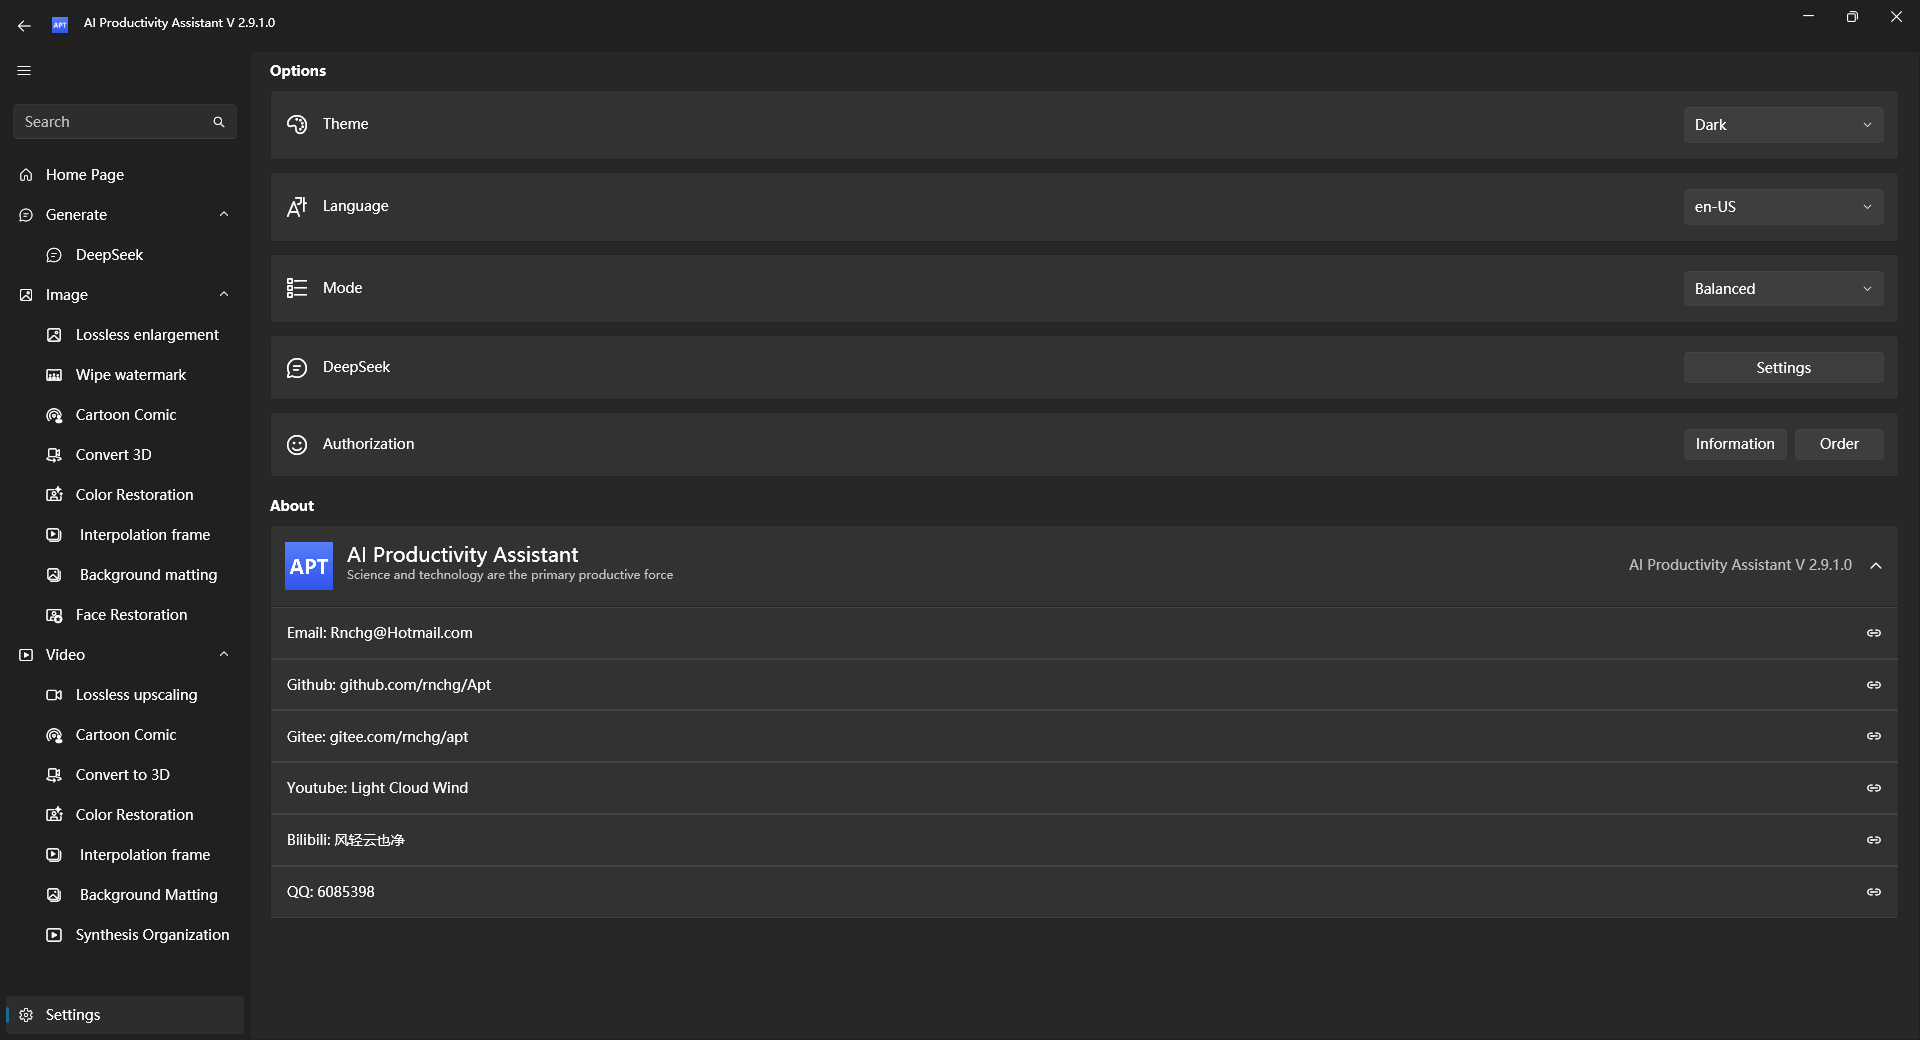Open the Mode dropdown showing Balanced
The image size is (1920, 1040).
[x=1783, y=289]
